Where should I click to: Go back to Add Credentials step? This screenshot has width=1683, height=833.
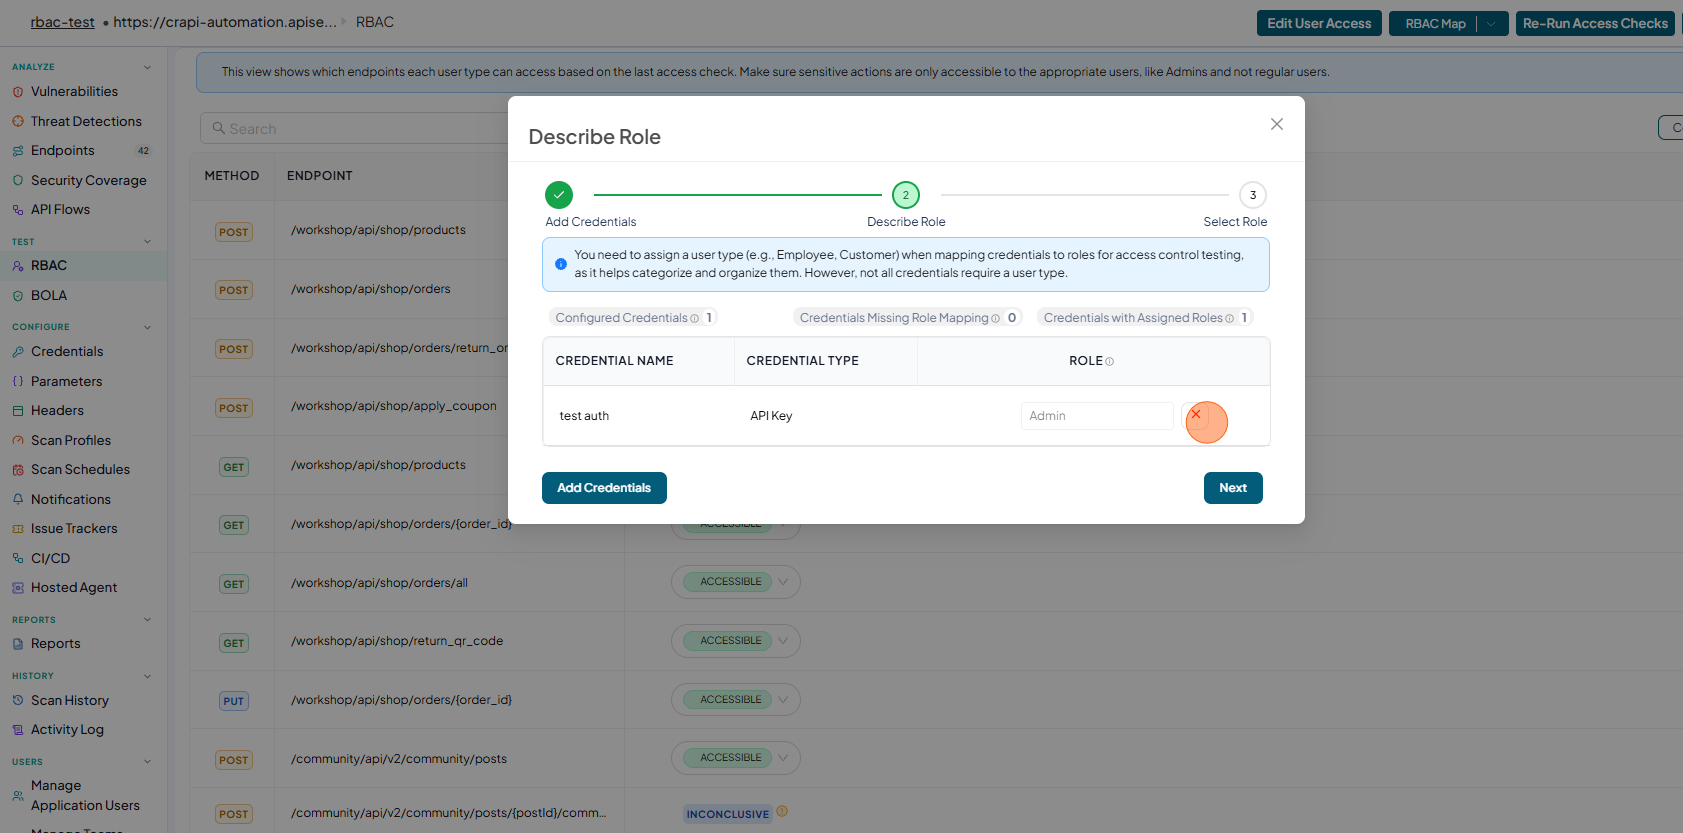(559, 195)
